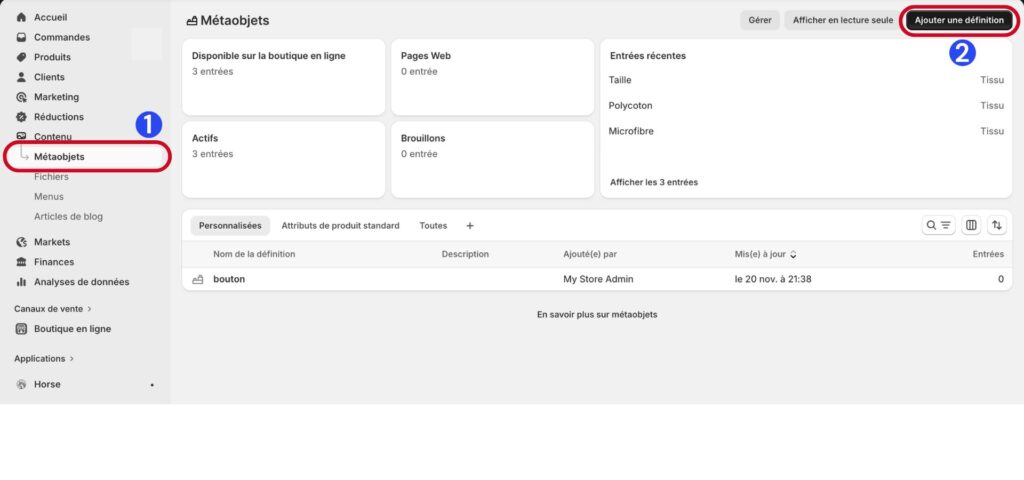The width and height of the screenshot is (1024, 480).
Task: Expand the Applications section
Action: (x=44, y=359)
